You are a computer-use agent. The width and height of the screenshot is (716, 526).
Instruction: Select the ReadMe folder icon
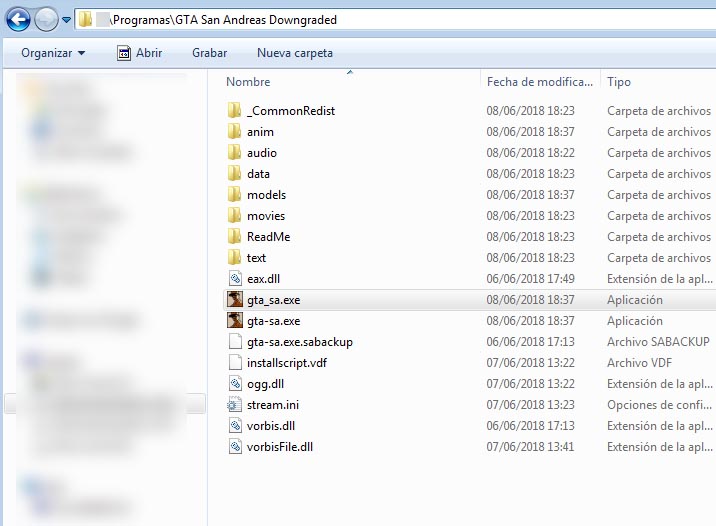point(235,237)
